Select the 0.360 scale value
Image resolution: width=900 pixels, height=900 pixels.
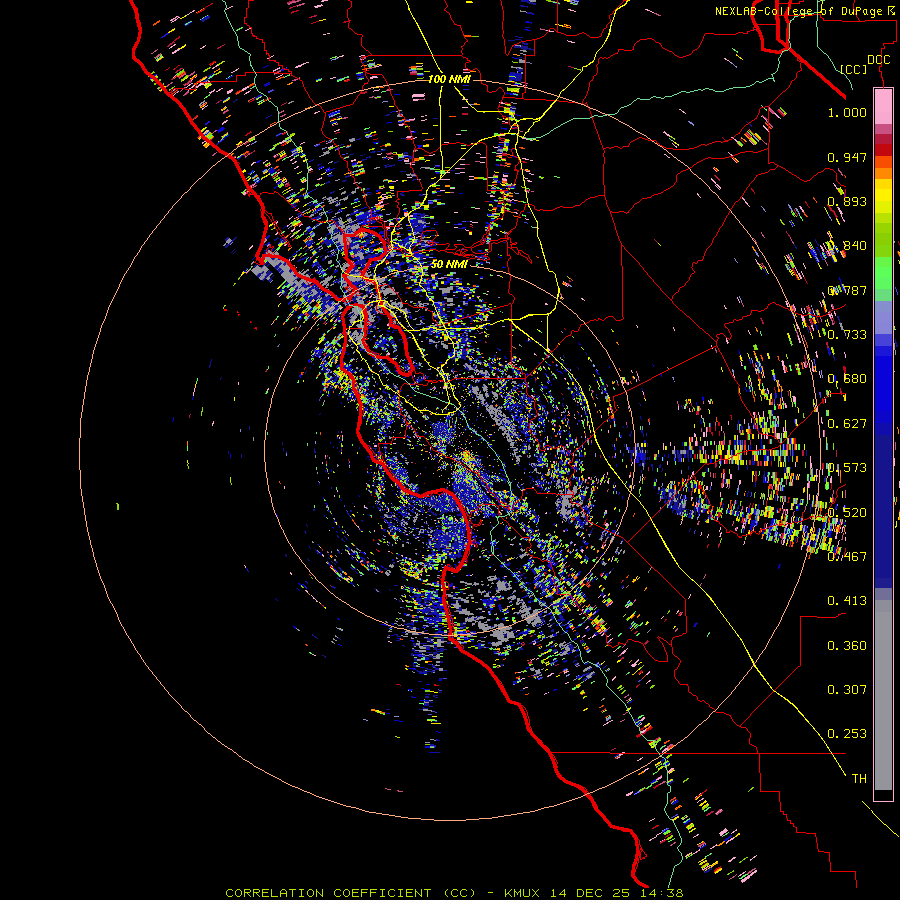[847, 646]
